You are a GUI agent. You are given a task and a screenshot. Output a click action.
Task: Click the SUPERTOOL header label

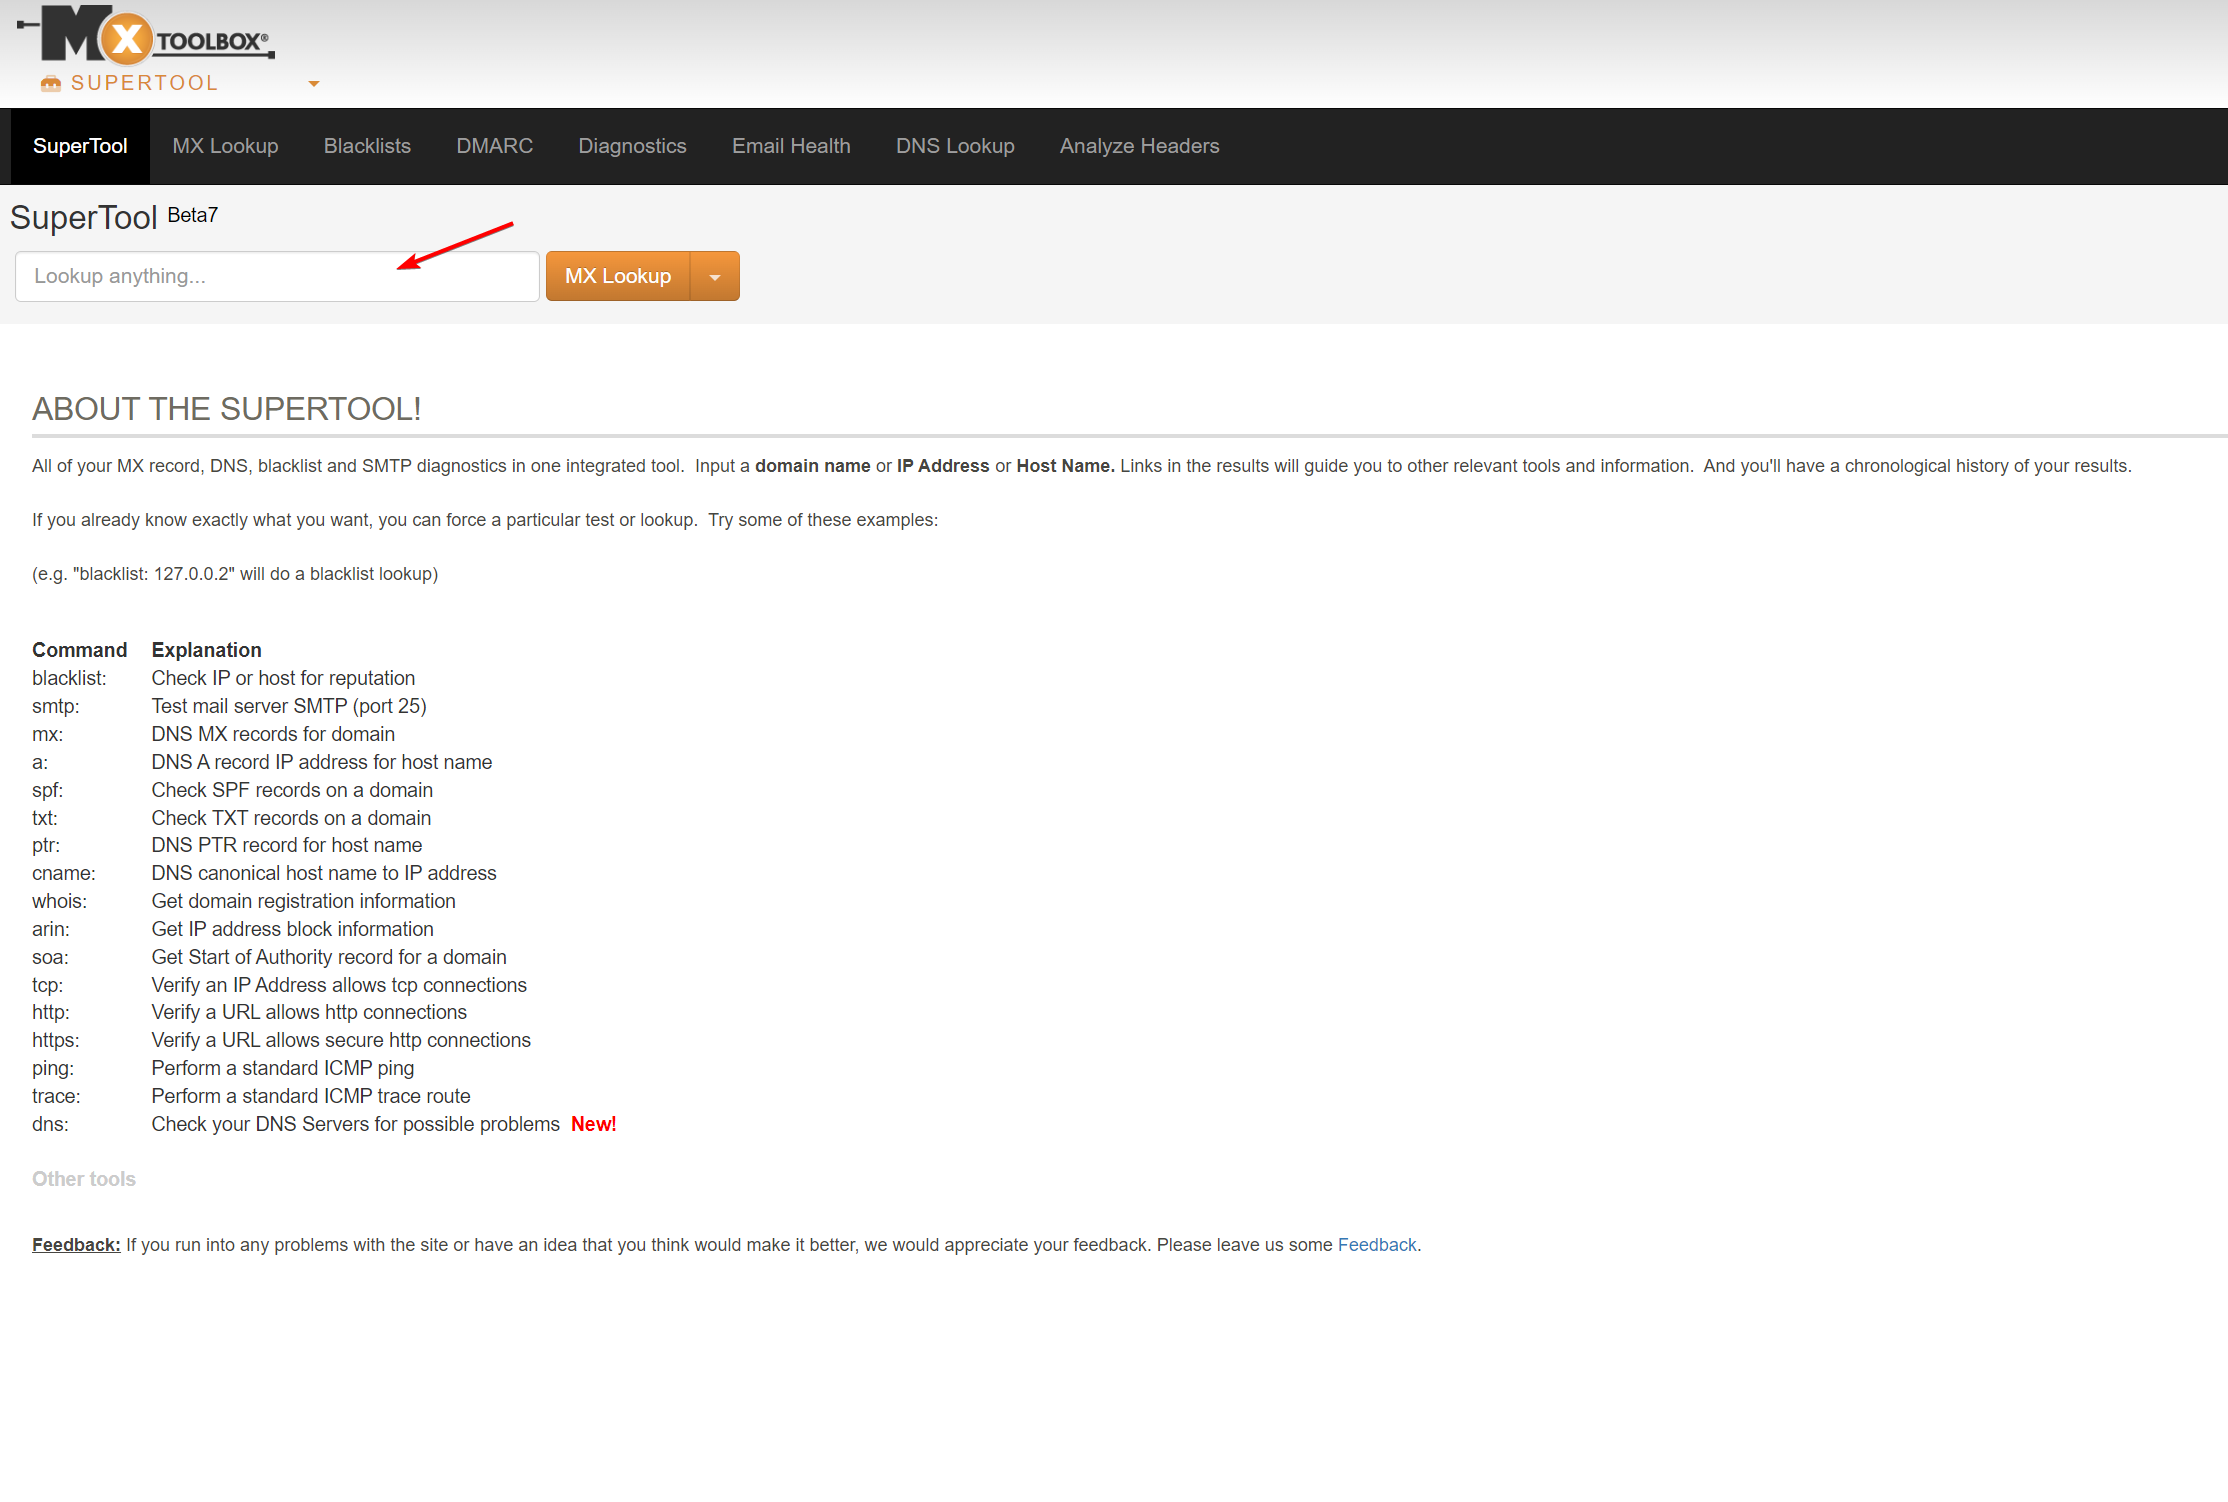pos(145,83)
